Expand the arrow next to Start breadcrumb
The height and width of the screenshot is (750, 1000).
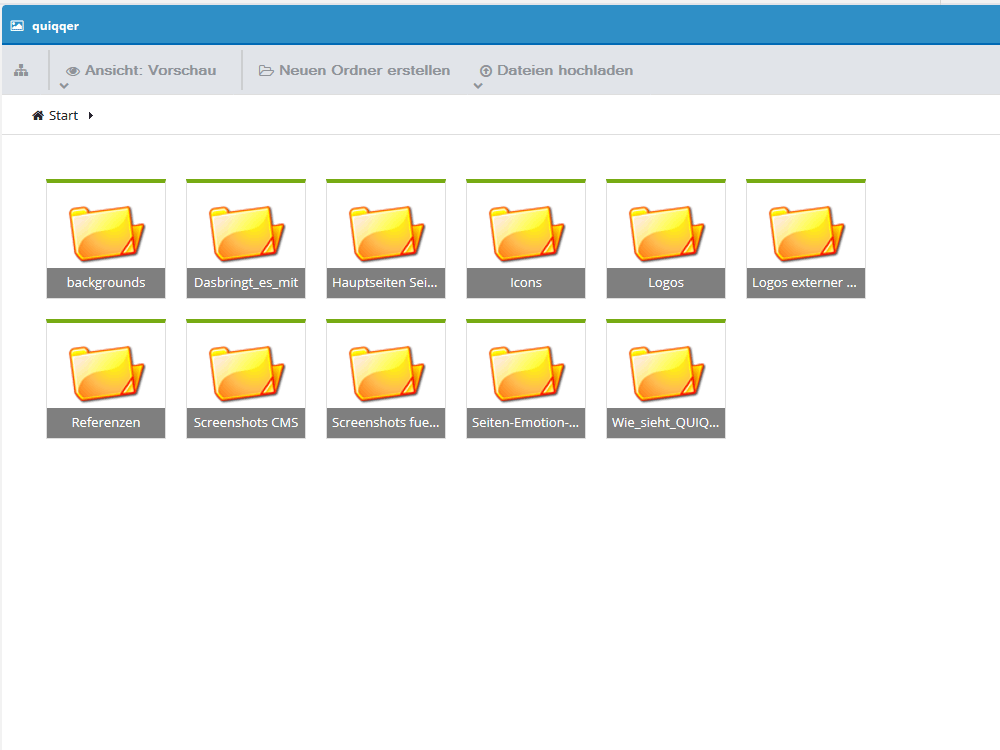91,115
